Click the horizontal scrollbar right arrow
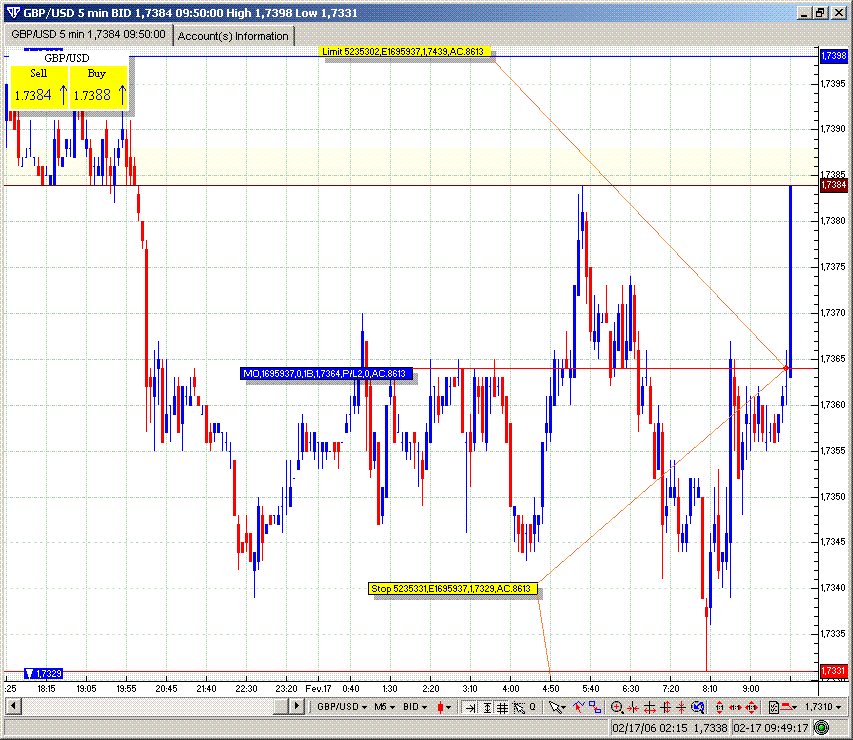This screenshot has width=853, height=740. click(x=296, y=707)
